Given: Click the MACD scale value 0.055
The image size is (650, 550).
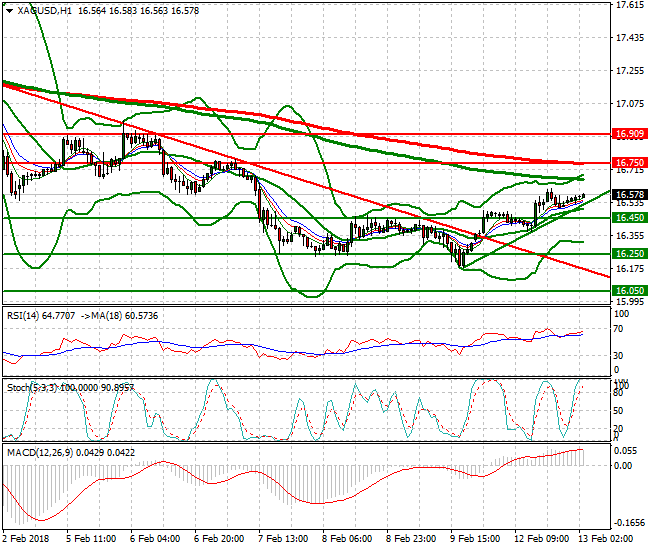Looking at the screenshot, I should point(625,451).
